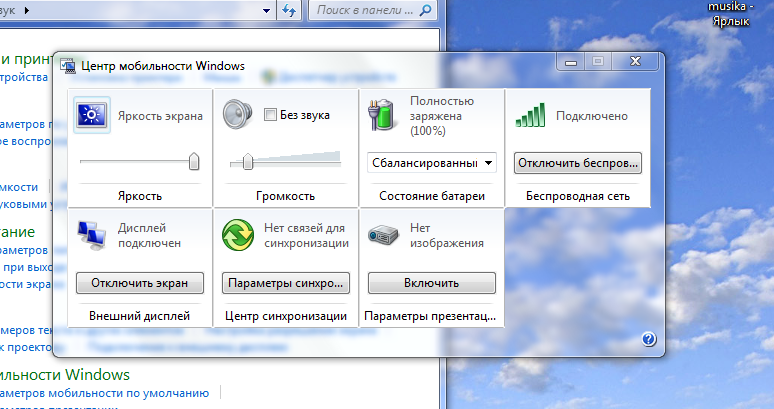The image size is (774, 409).
Task: Click the brightness slider thumb
Action: coord(194,161)
